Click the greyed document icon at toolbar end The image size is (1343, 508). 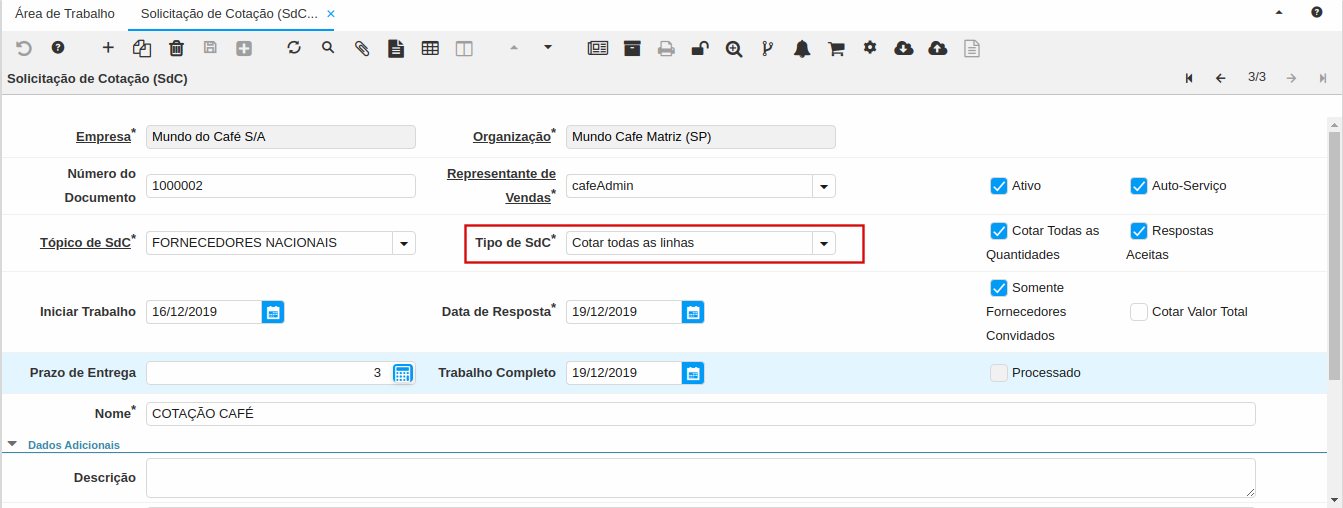(x=972, y=48)
